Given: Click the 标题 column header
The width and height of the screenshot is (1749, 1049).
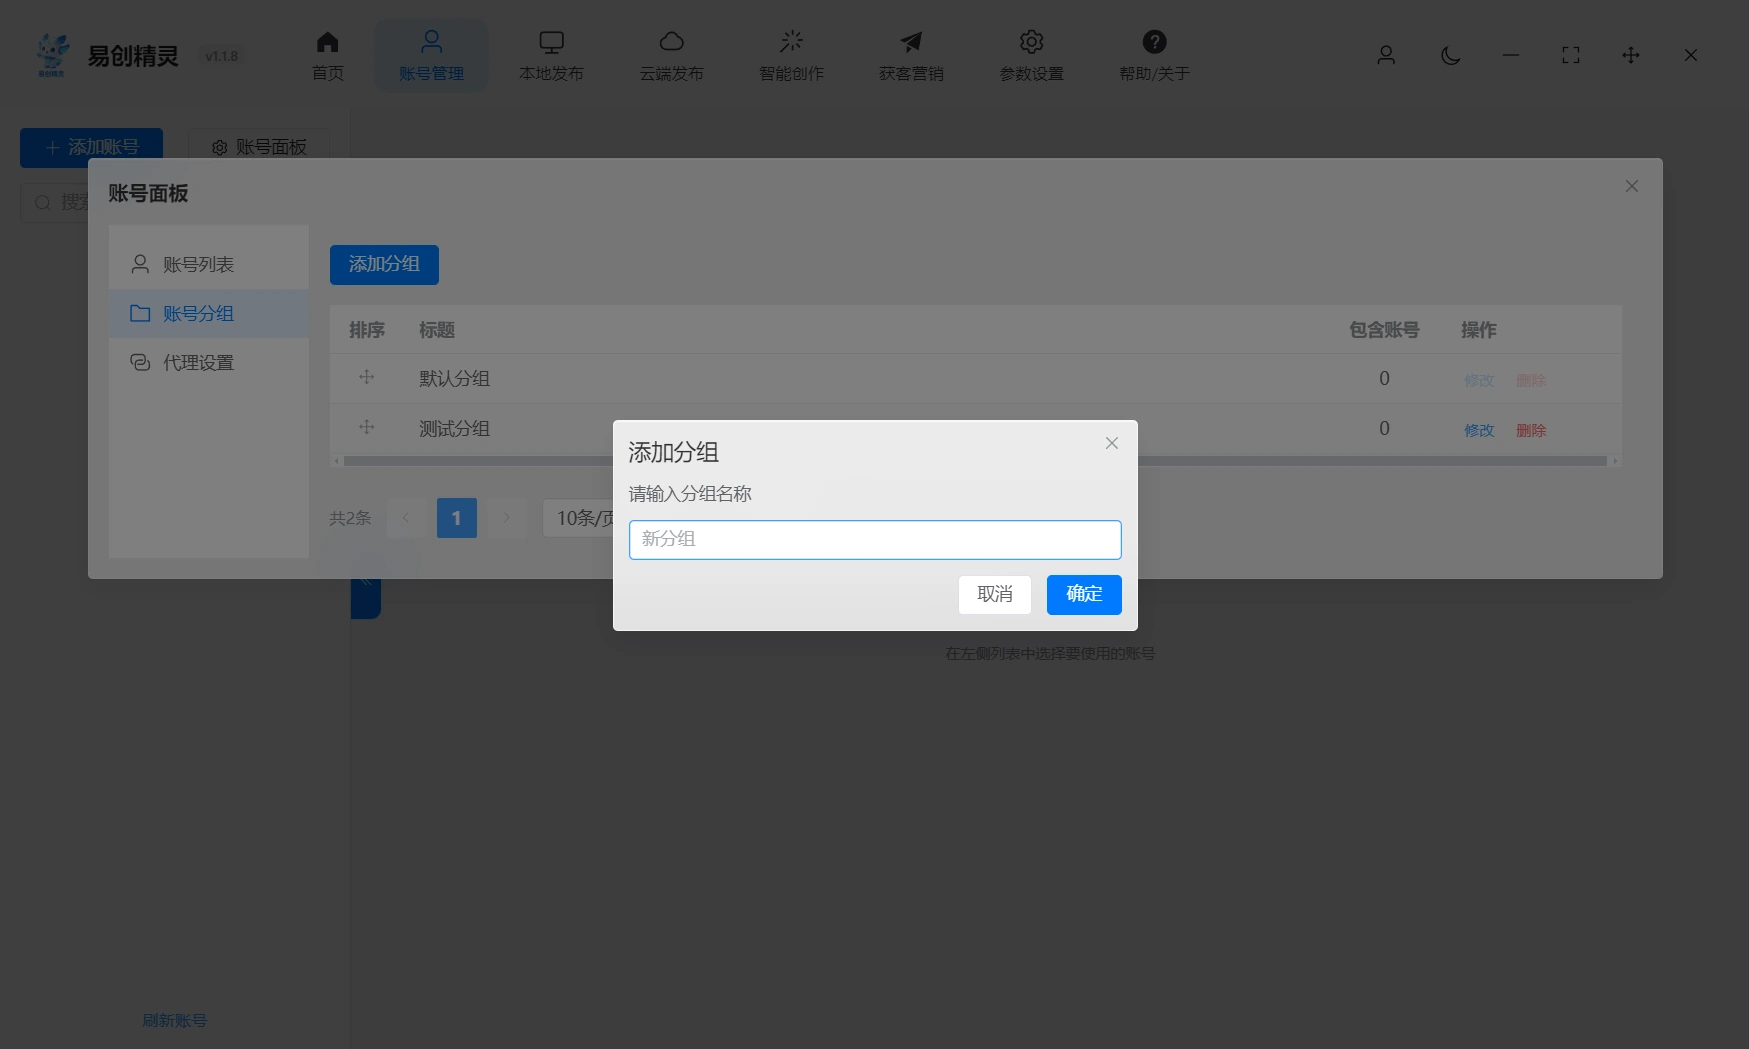Looking at the screenshot, I should coord(437,330).
